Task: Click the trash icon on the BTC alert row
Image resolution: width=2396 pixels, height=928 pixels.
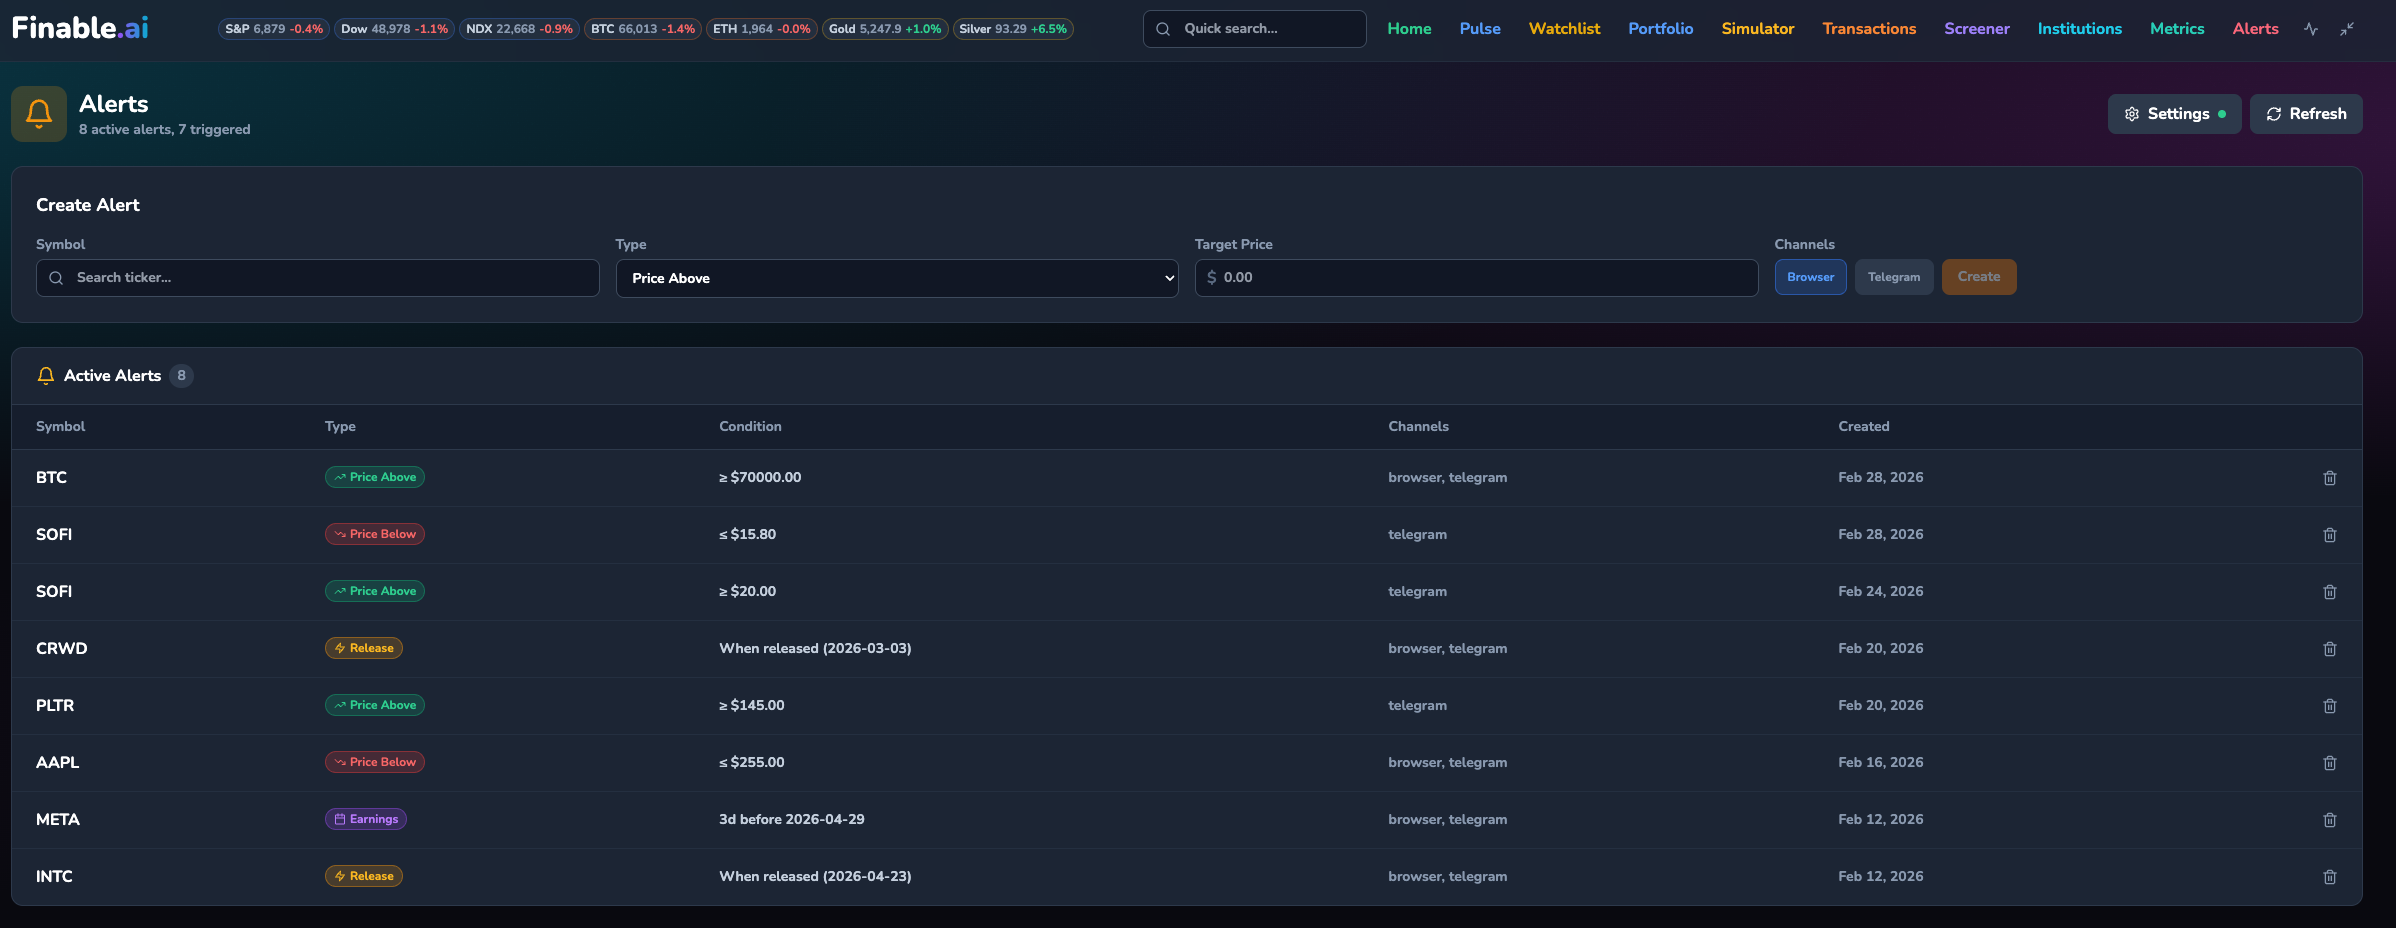Action: (x=2330, y=478)
